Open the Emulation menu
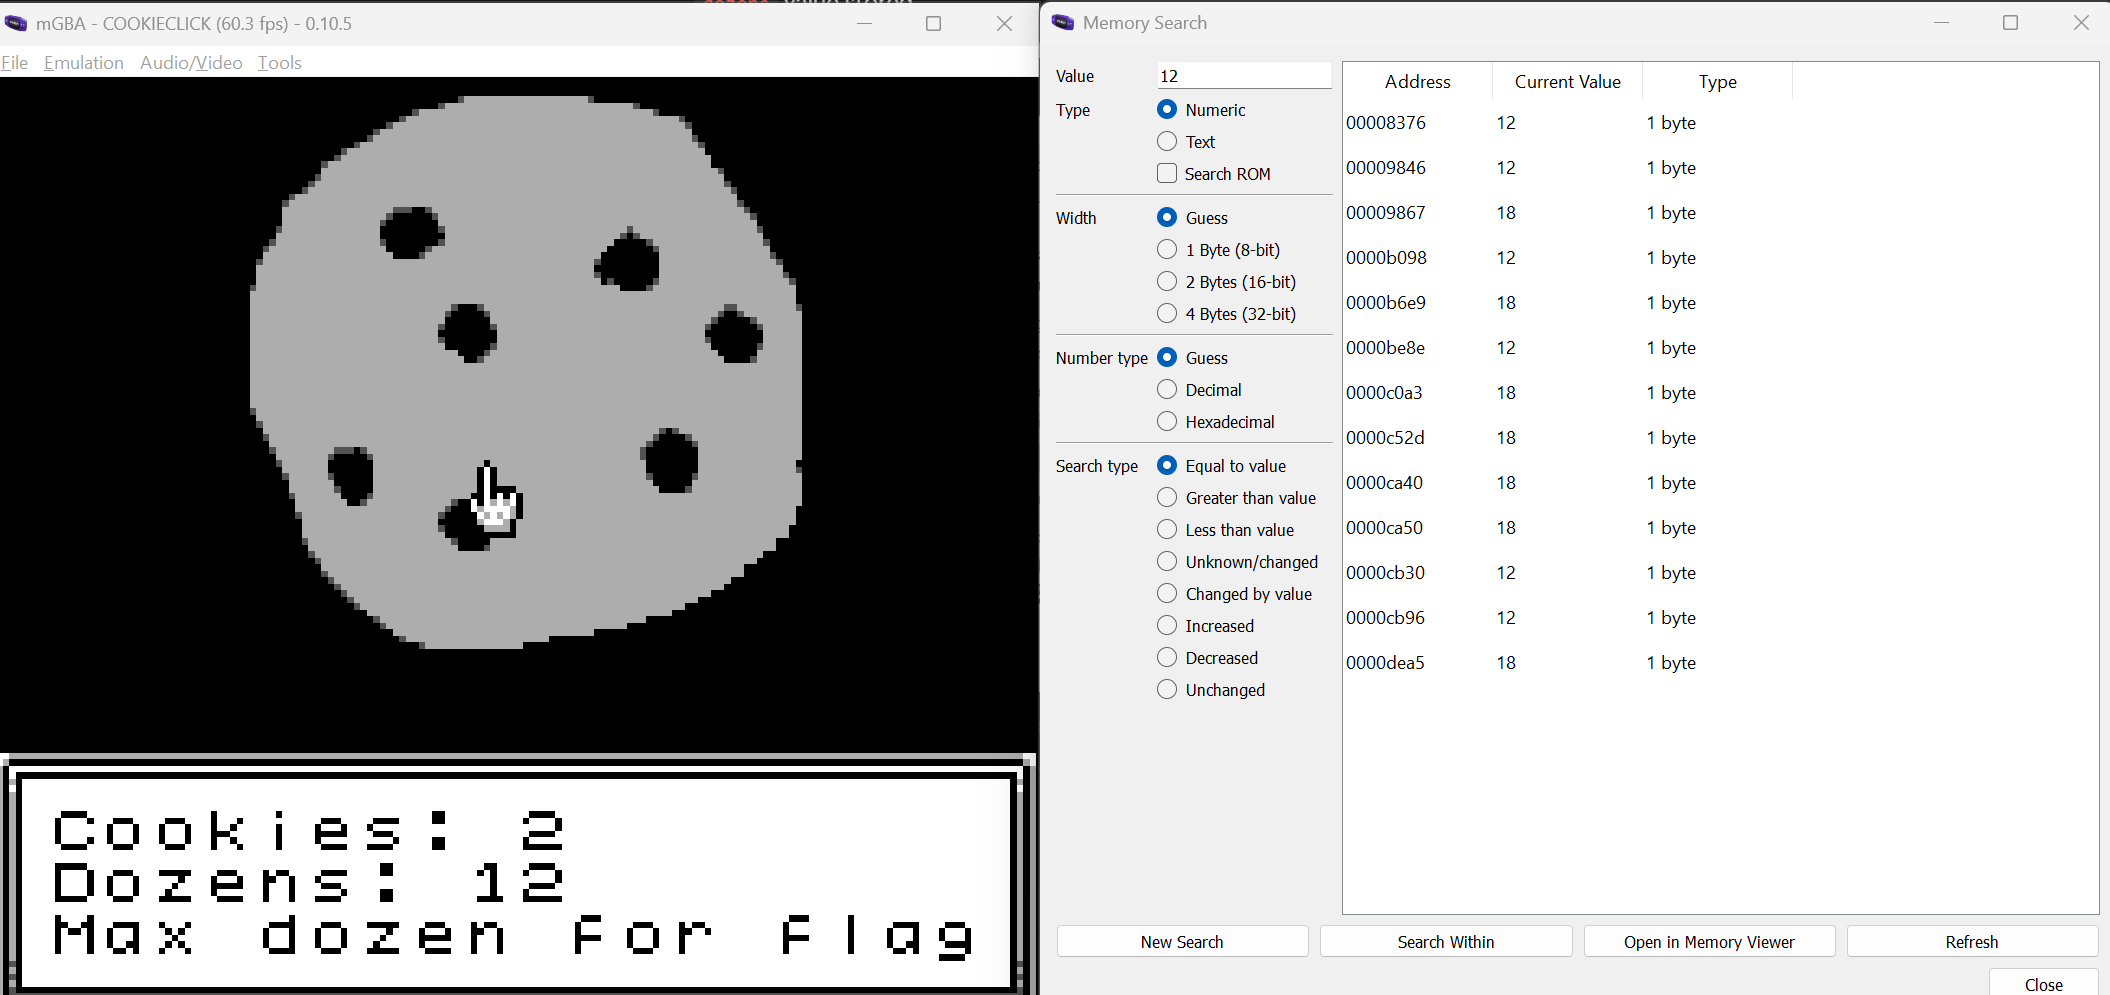2110x995 pixels. (x=84, y=63)
